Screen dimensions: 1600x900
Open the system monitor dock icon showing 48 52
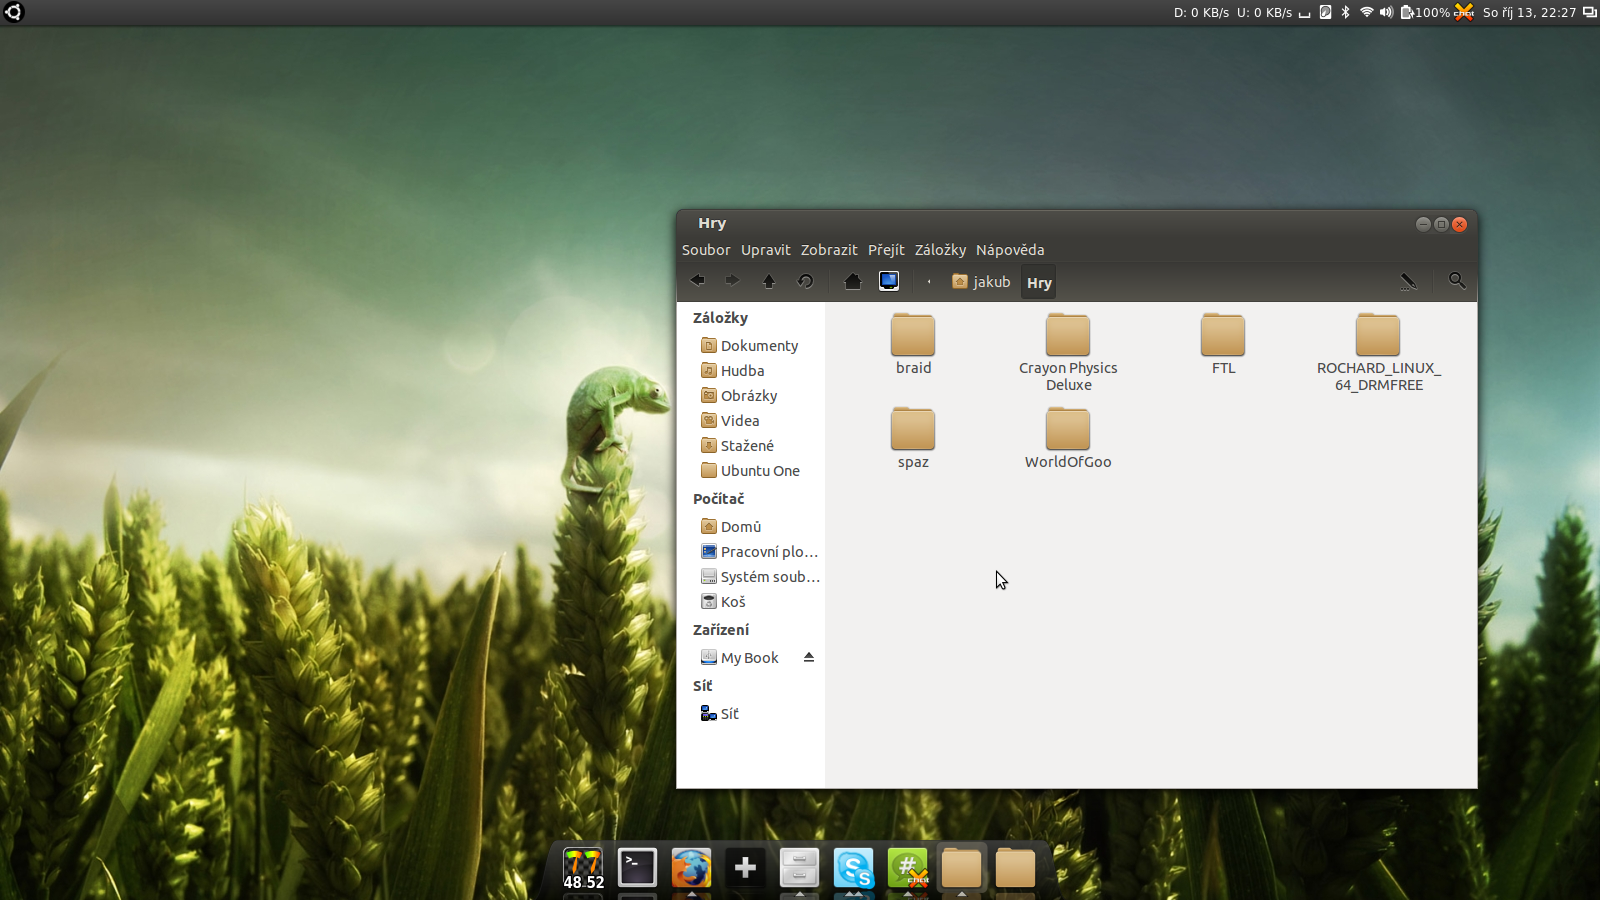coord(583,868)
